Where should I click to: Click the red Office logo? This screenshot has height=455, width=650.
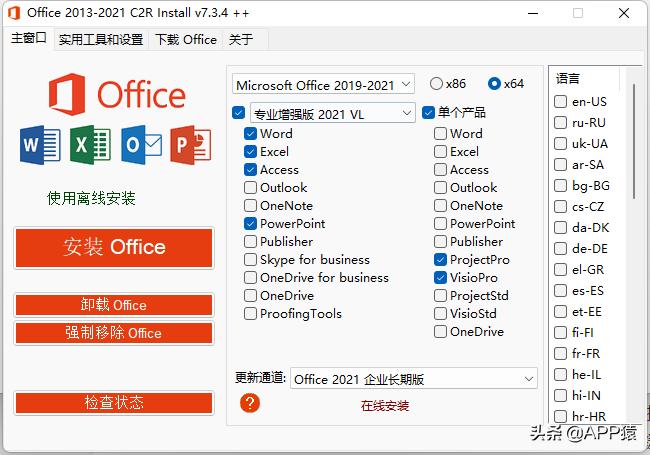click(69, 95)
